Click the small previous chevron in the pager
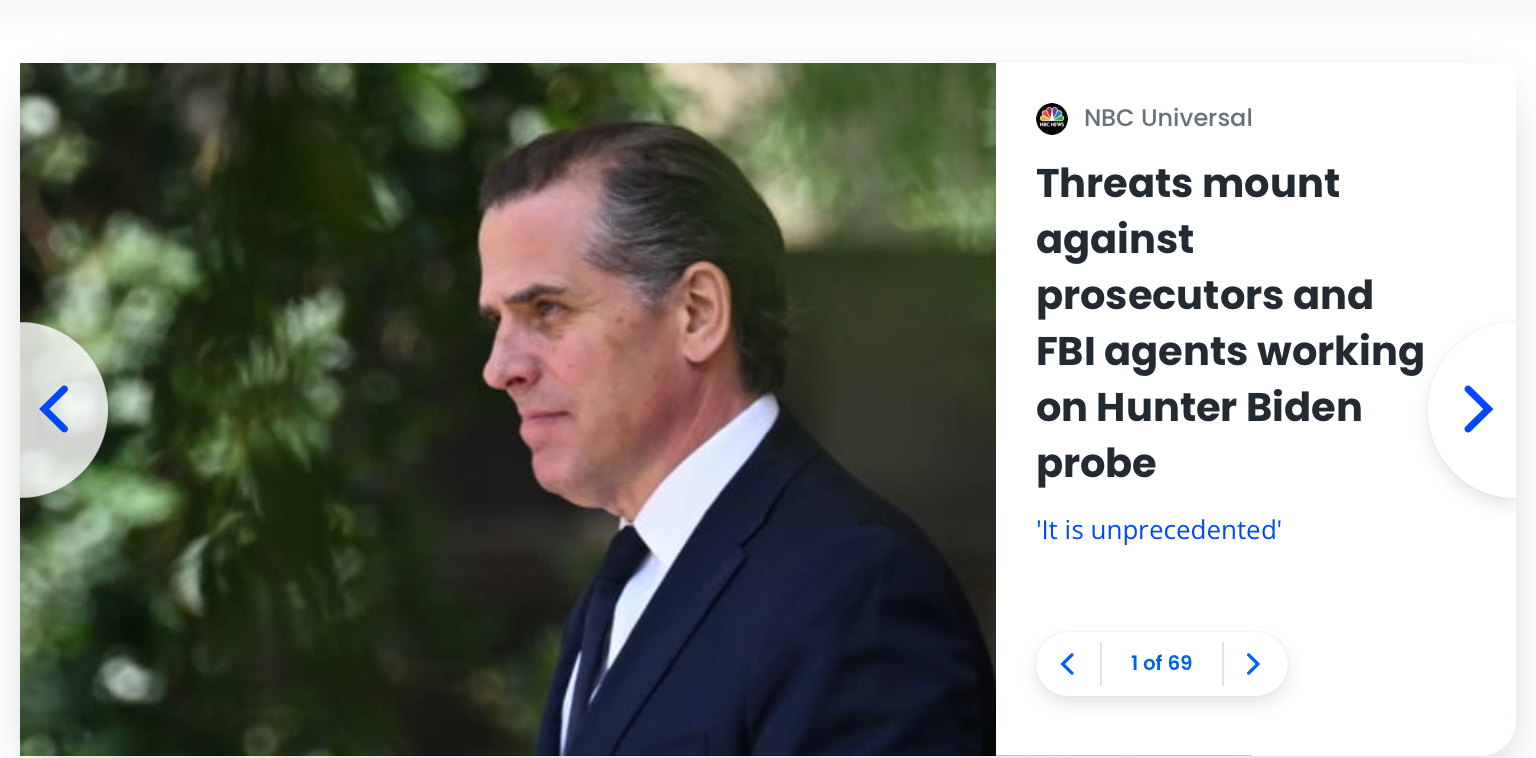The width and height of the screenshot is (1536, 758). 1067,664
